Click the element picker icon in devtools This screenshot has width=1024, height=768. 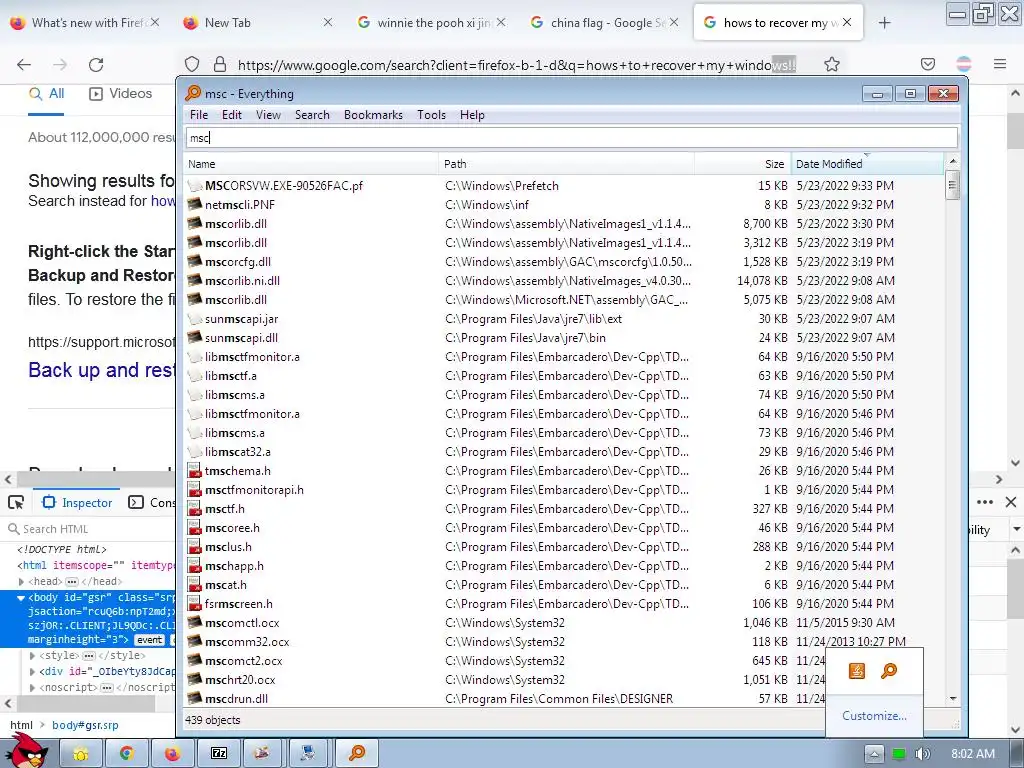pyautogui.click(x=16, y=502)
